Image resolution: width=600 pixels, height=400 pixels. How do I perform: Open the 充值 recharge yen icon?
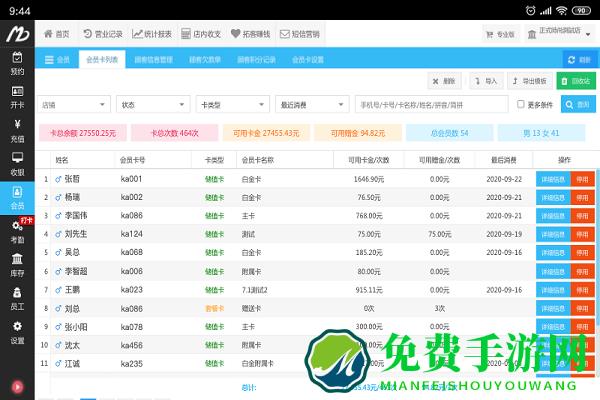(17, 131)
